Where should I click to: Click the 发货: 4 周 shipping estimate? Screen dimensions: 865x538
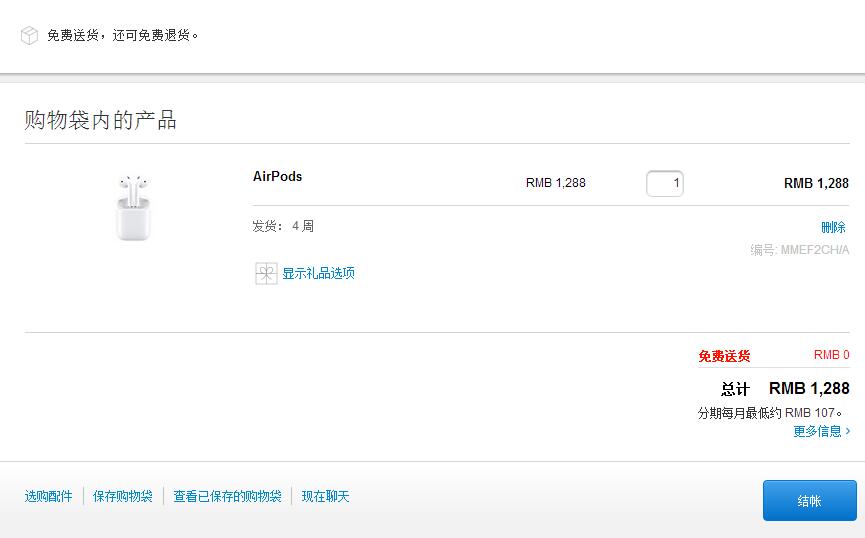tap(283, 226)
